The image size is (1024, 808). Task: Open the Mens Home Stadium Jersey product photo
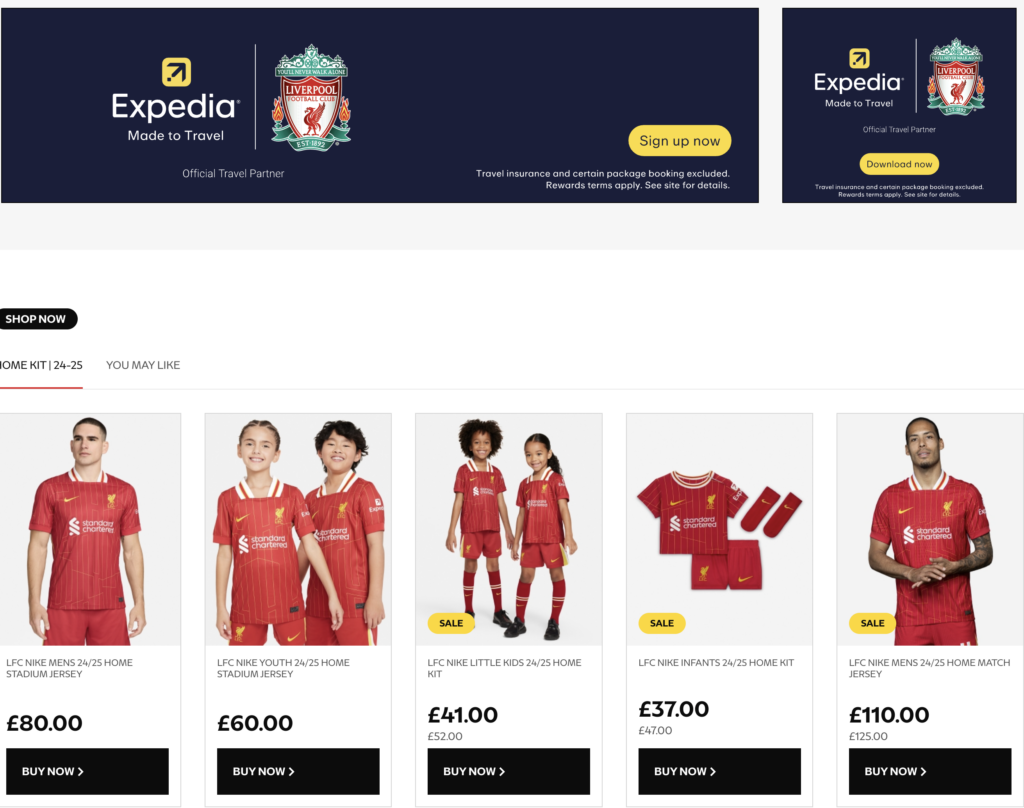click(x=88, y=530)
